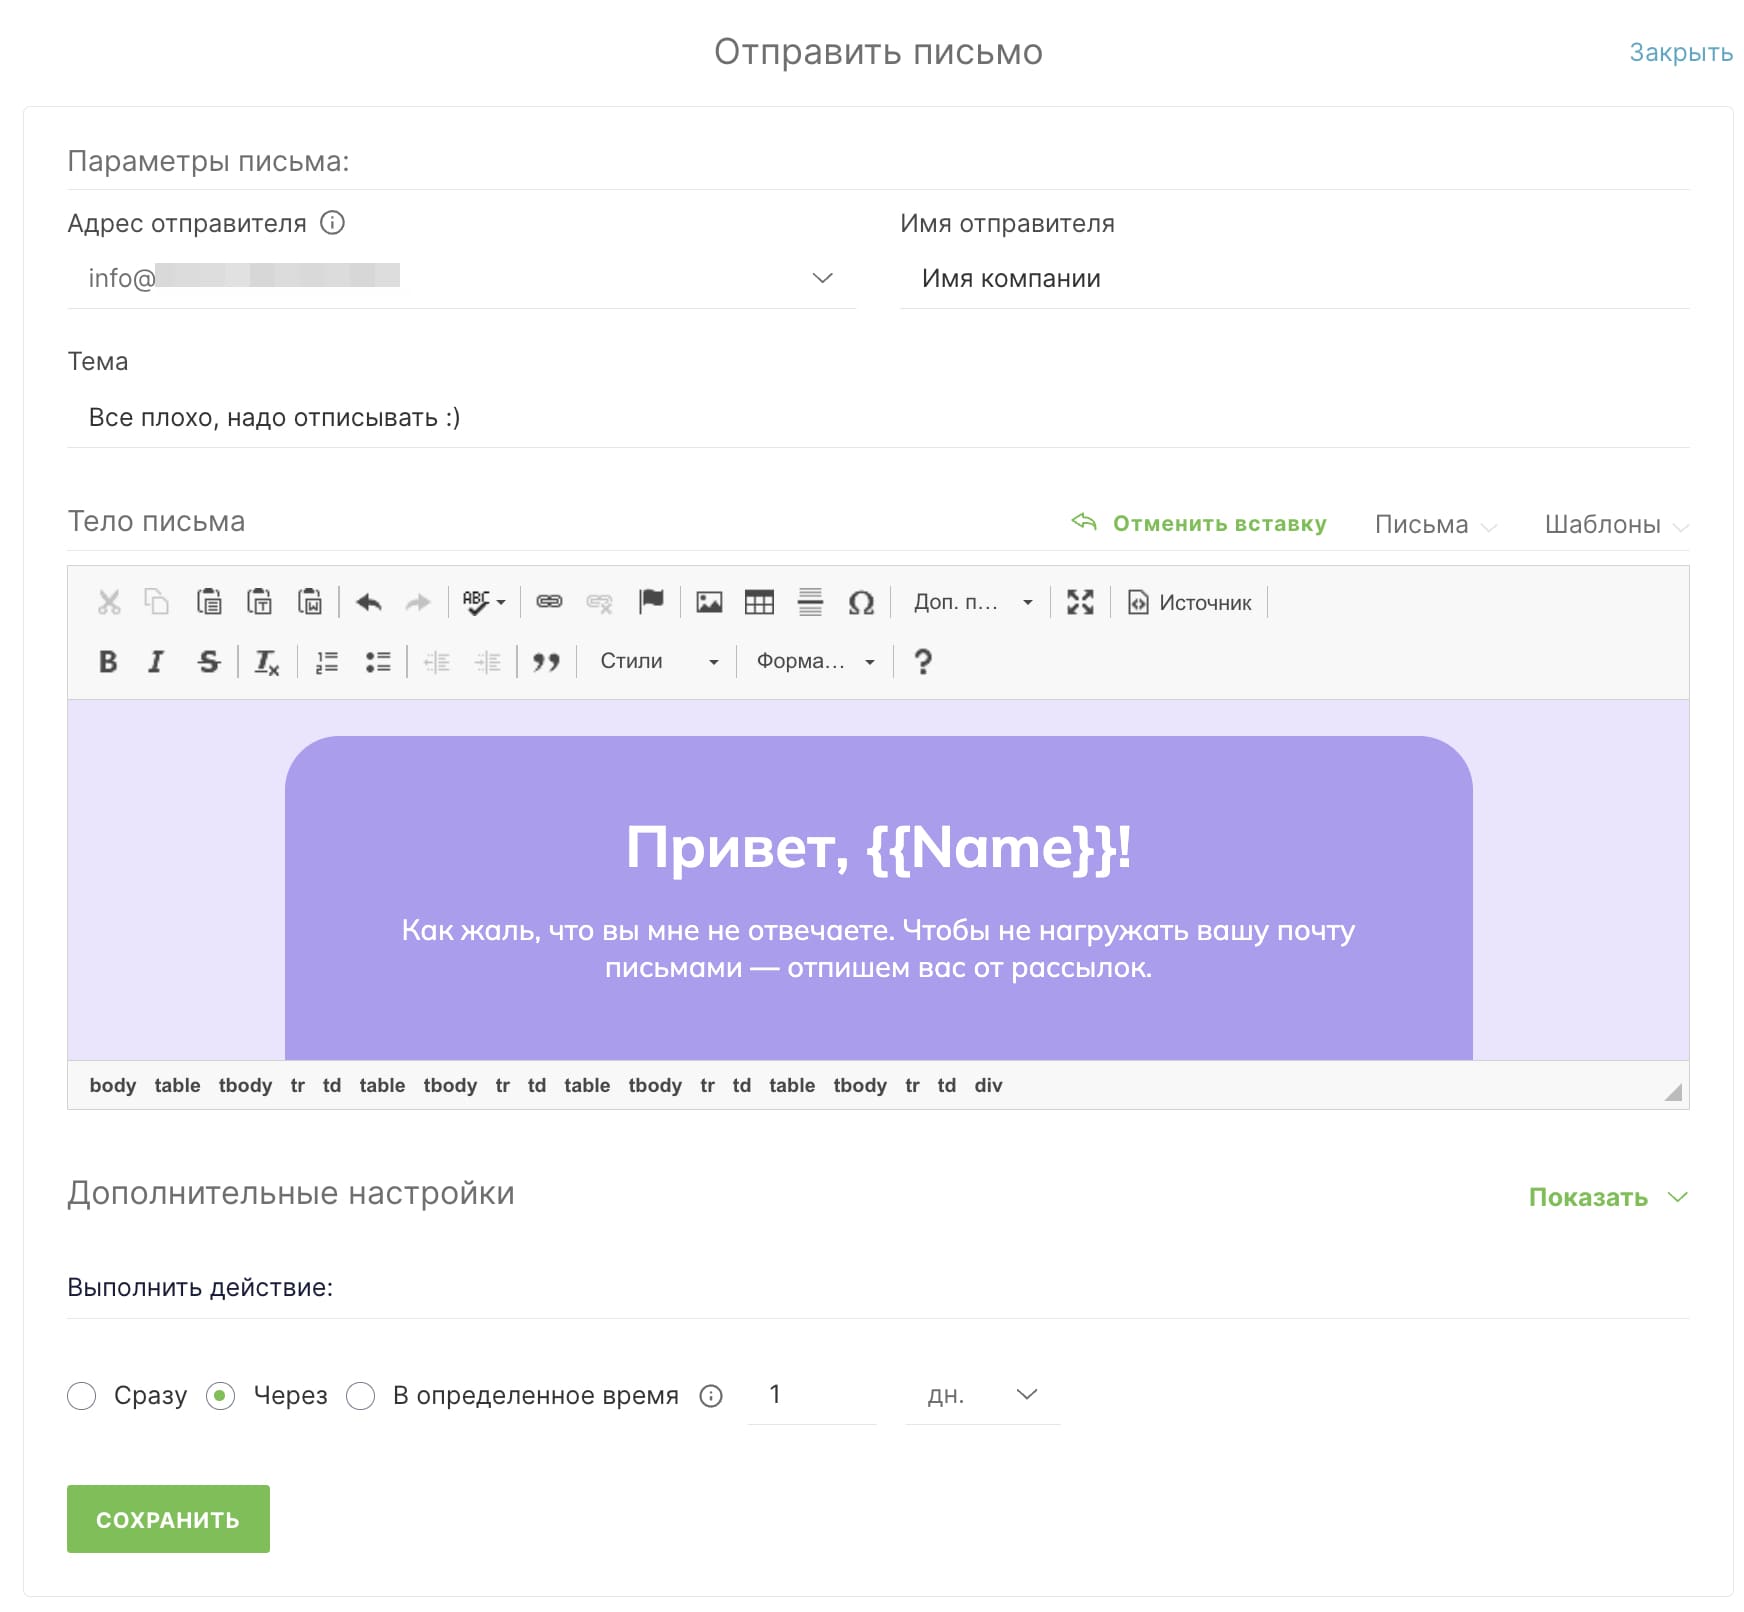Viewport: 1744px width, 1612px height.
Task: Select div in the elements path bar
Action: coord(988,1085)
